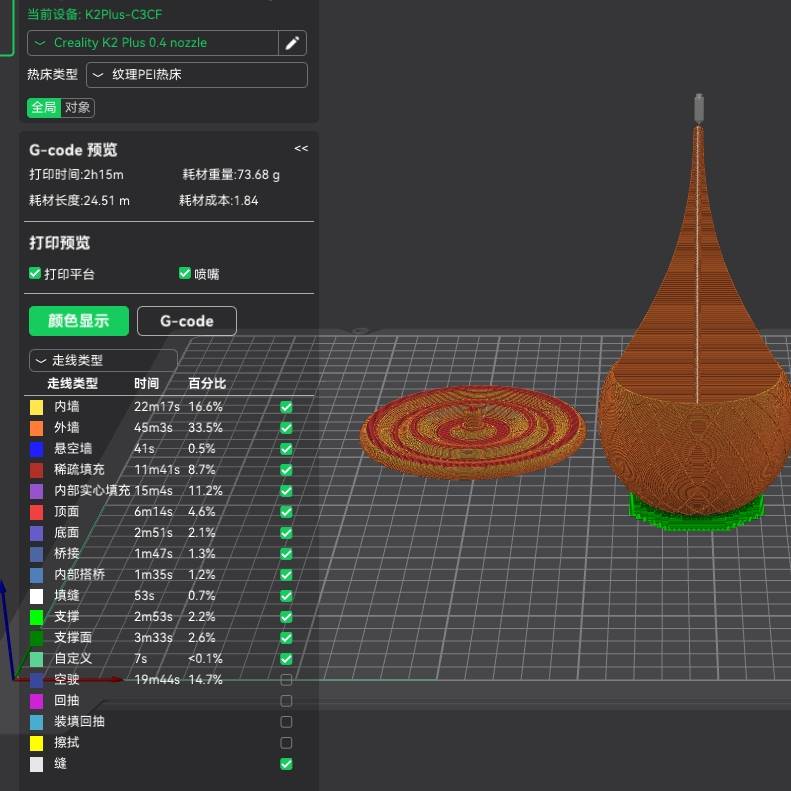Hide the 顶面 line type
791x791 pixels.
click(286, 512)
